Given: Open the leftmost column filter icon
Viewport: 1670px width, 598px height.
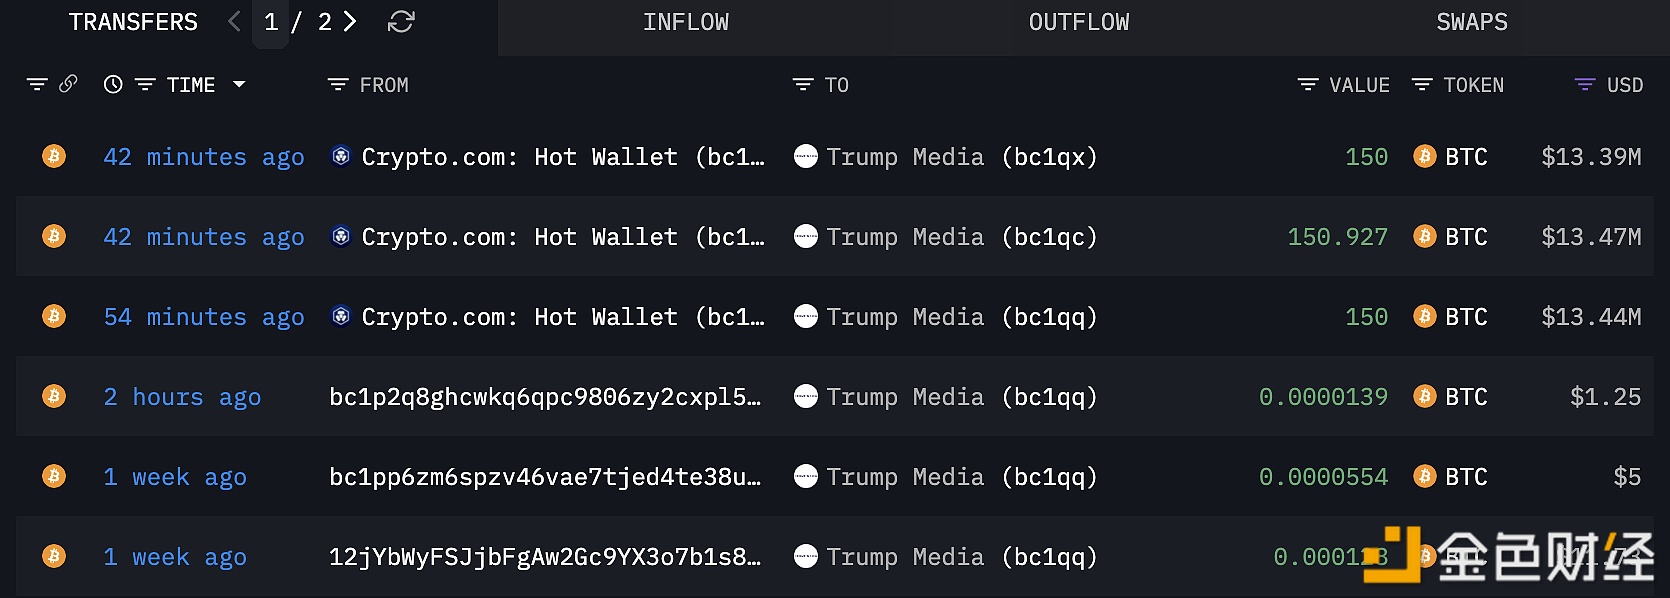Looking at the screenshot, I should (37, 85).
